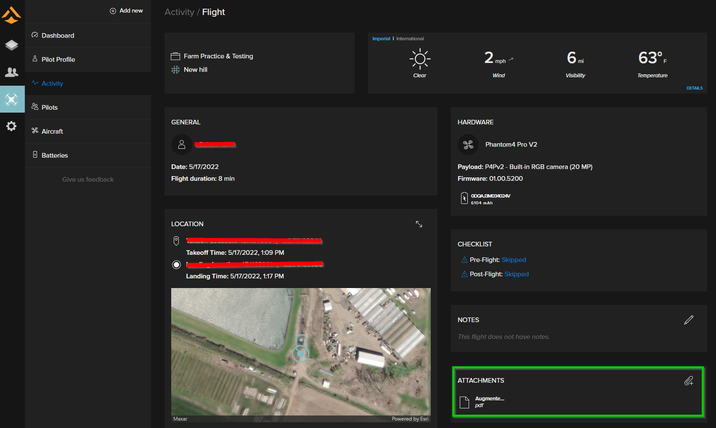Image resolution: width=716 pixels, height=428 pixels.
Task: Expand the location map to fullscreen
Action: pos(419,224)
